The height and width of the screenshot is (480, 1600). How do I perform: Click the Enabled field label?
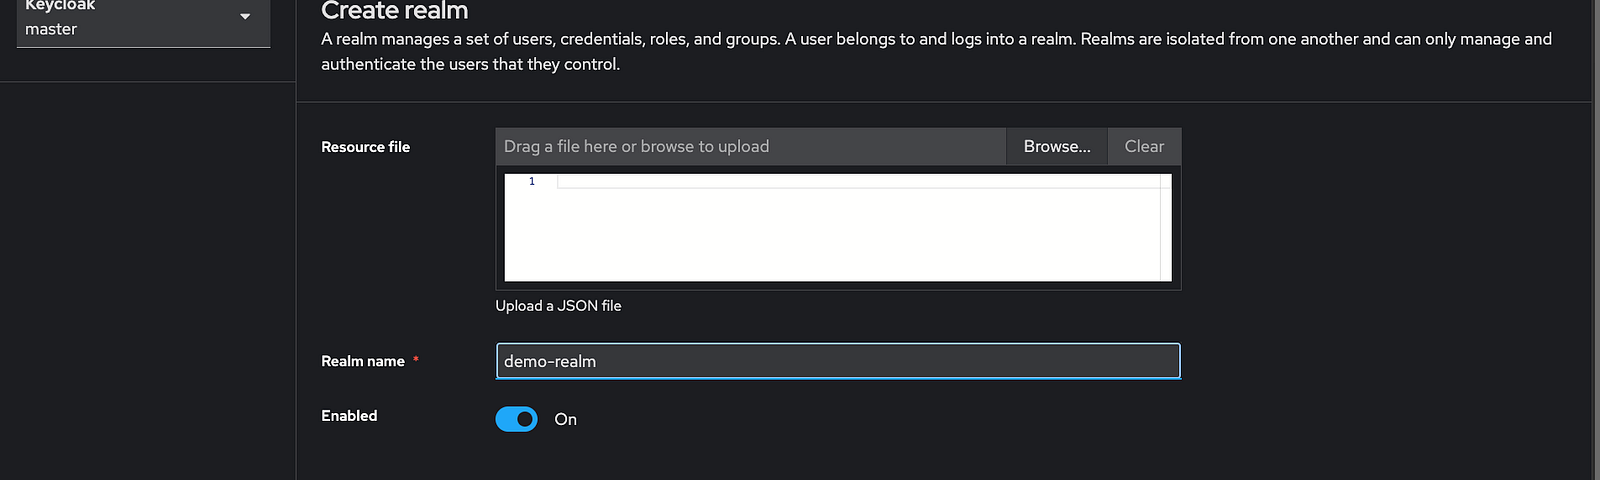(x=349, y=416)
